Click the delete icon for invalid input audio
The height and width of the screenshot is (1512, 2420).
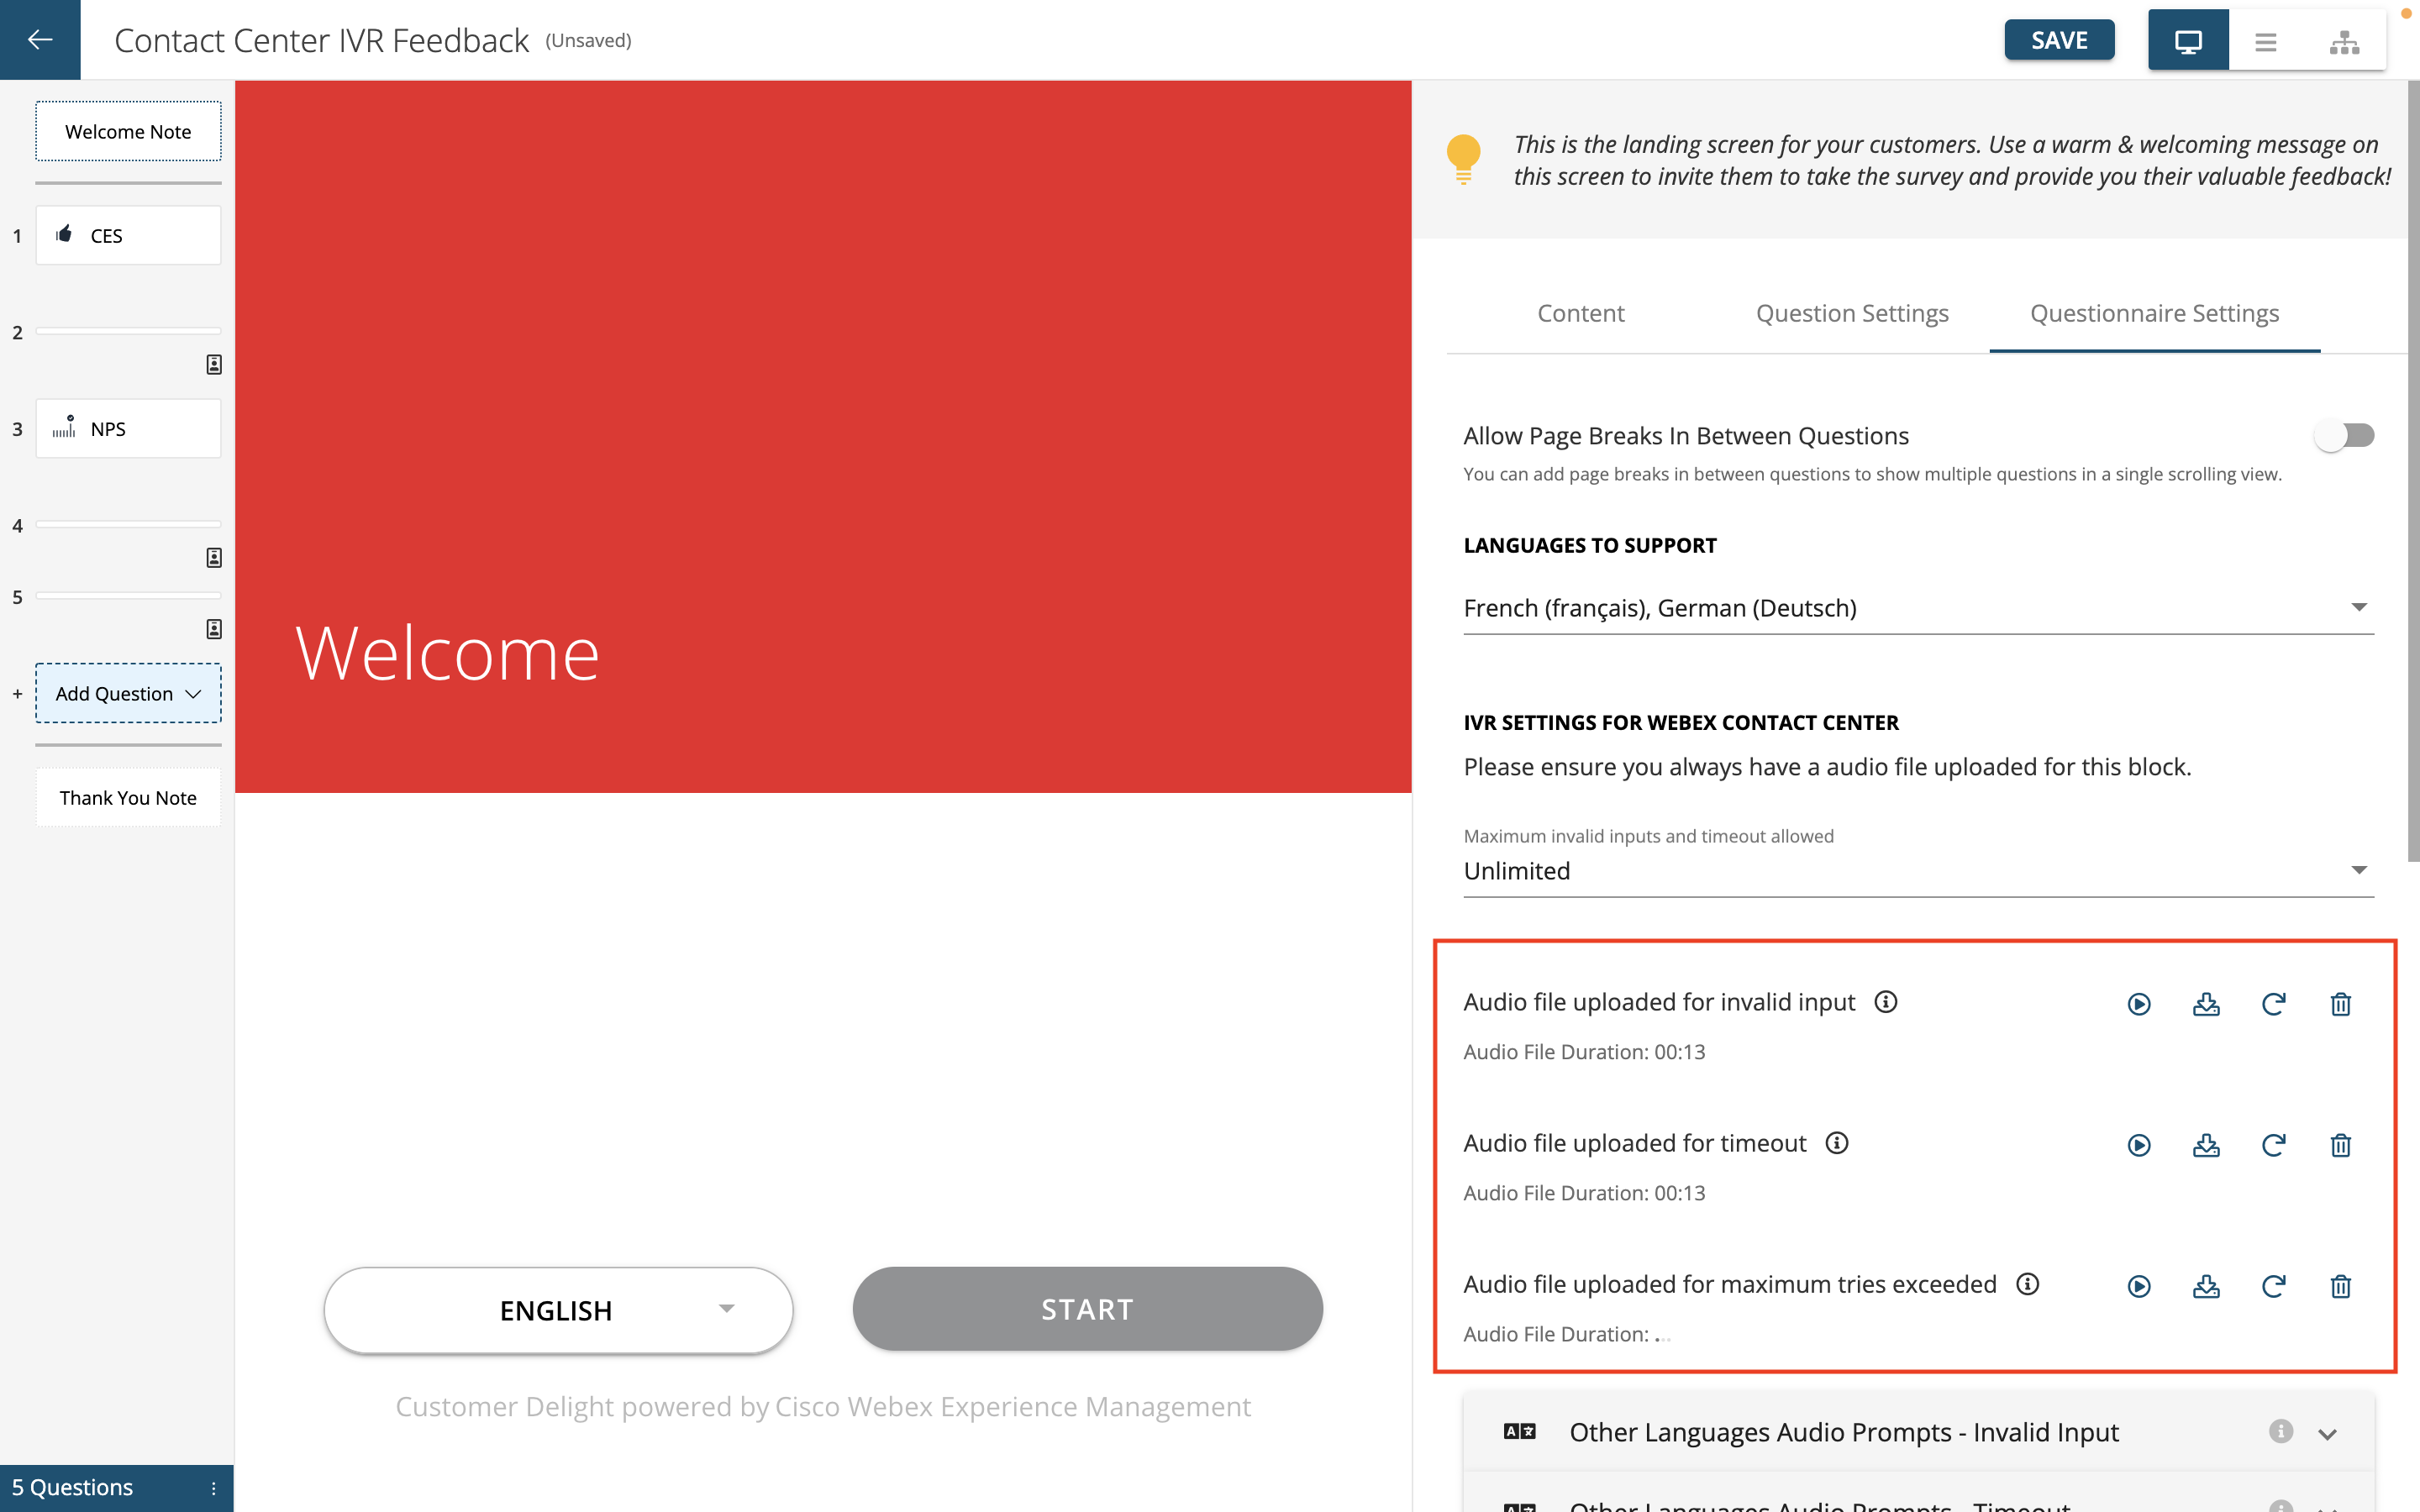[2340, 1001]
